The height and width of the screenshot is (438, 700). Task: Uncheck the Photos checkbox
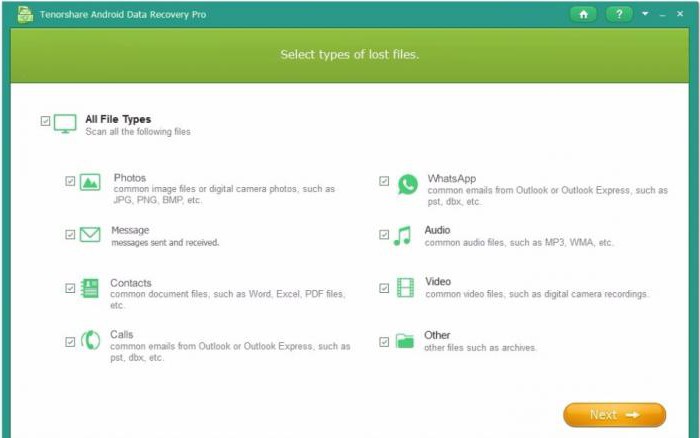click(70, 181)
